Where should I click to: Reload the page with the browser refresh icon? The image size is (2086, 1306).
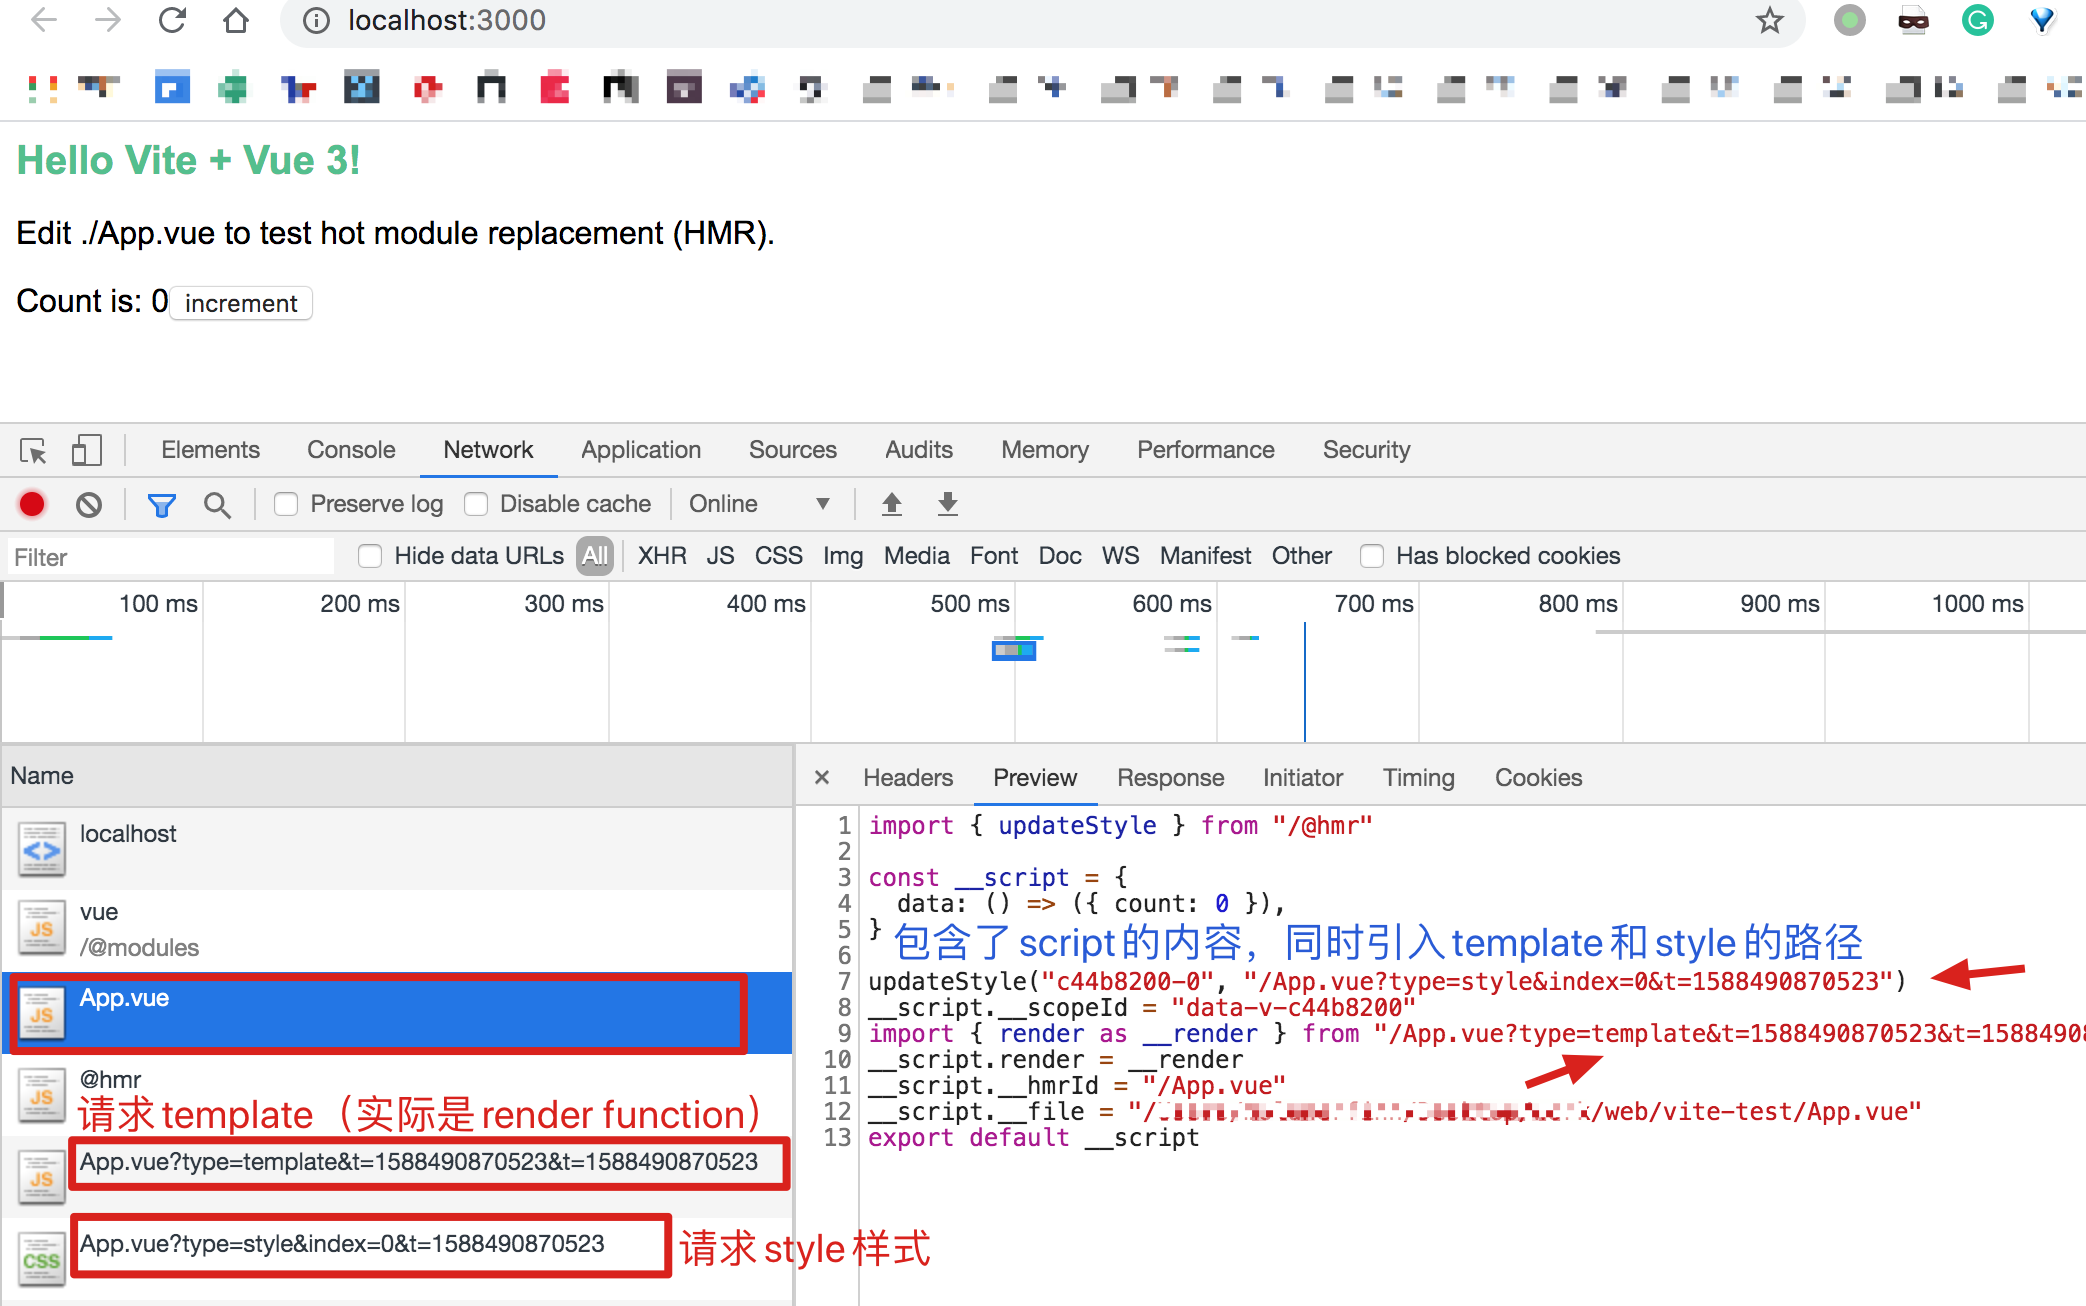click(x=173, y=20)
